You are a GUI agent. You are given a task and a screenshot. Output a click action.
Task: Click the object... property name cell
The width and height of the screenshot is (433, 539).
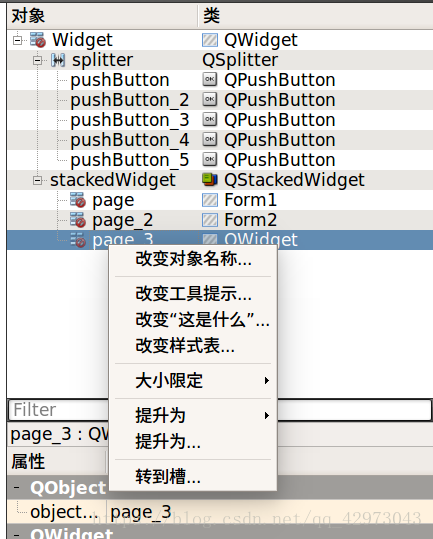coord(64,512)
